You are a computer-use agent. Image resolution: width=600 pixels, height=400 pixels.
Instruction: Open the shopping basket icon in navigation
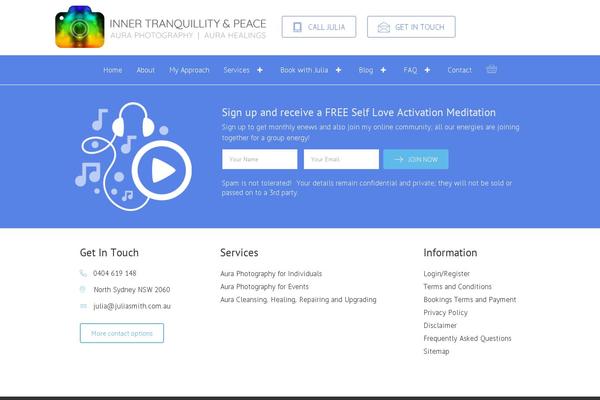coord(491,69)
